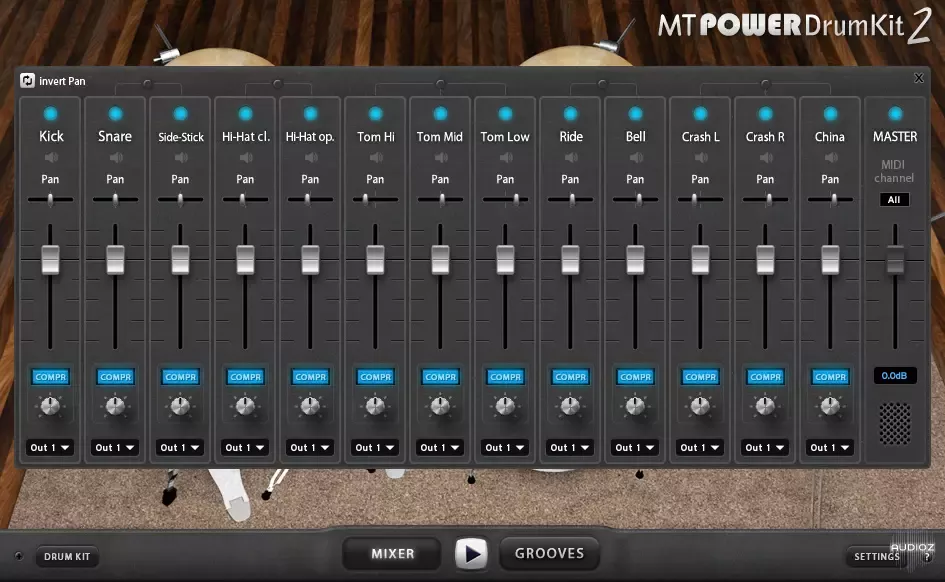
Task: Mute the Hi-Hat cl. speaker icon
Action: pos(246,157)
